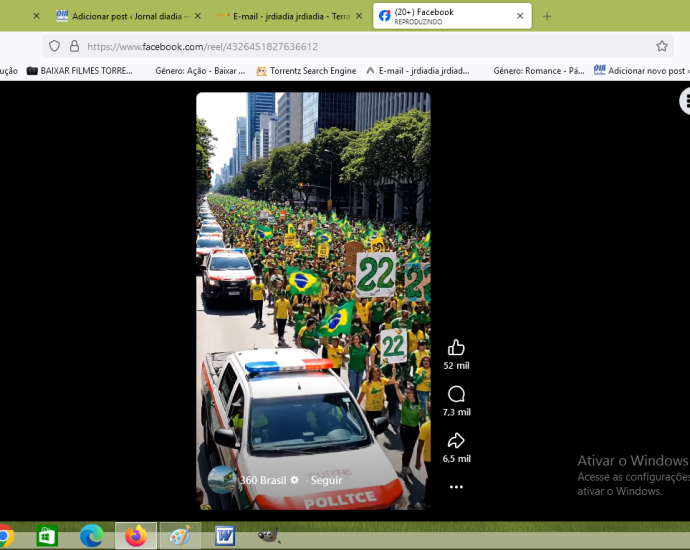Click the URL address bar
The image size is (690, 550).
(360, 46)
